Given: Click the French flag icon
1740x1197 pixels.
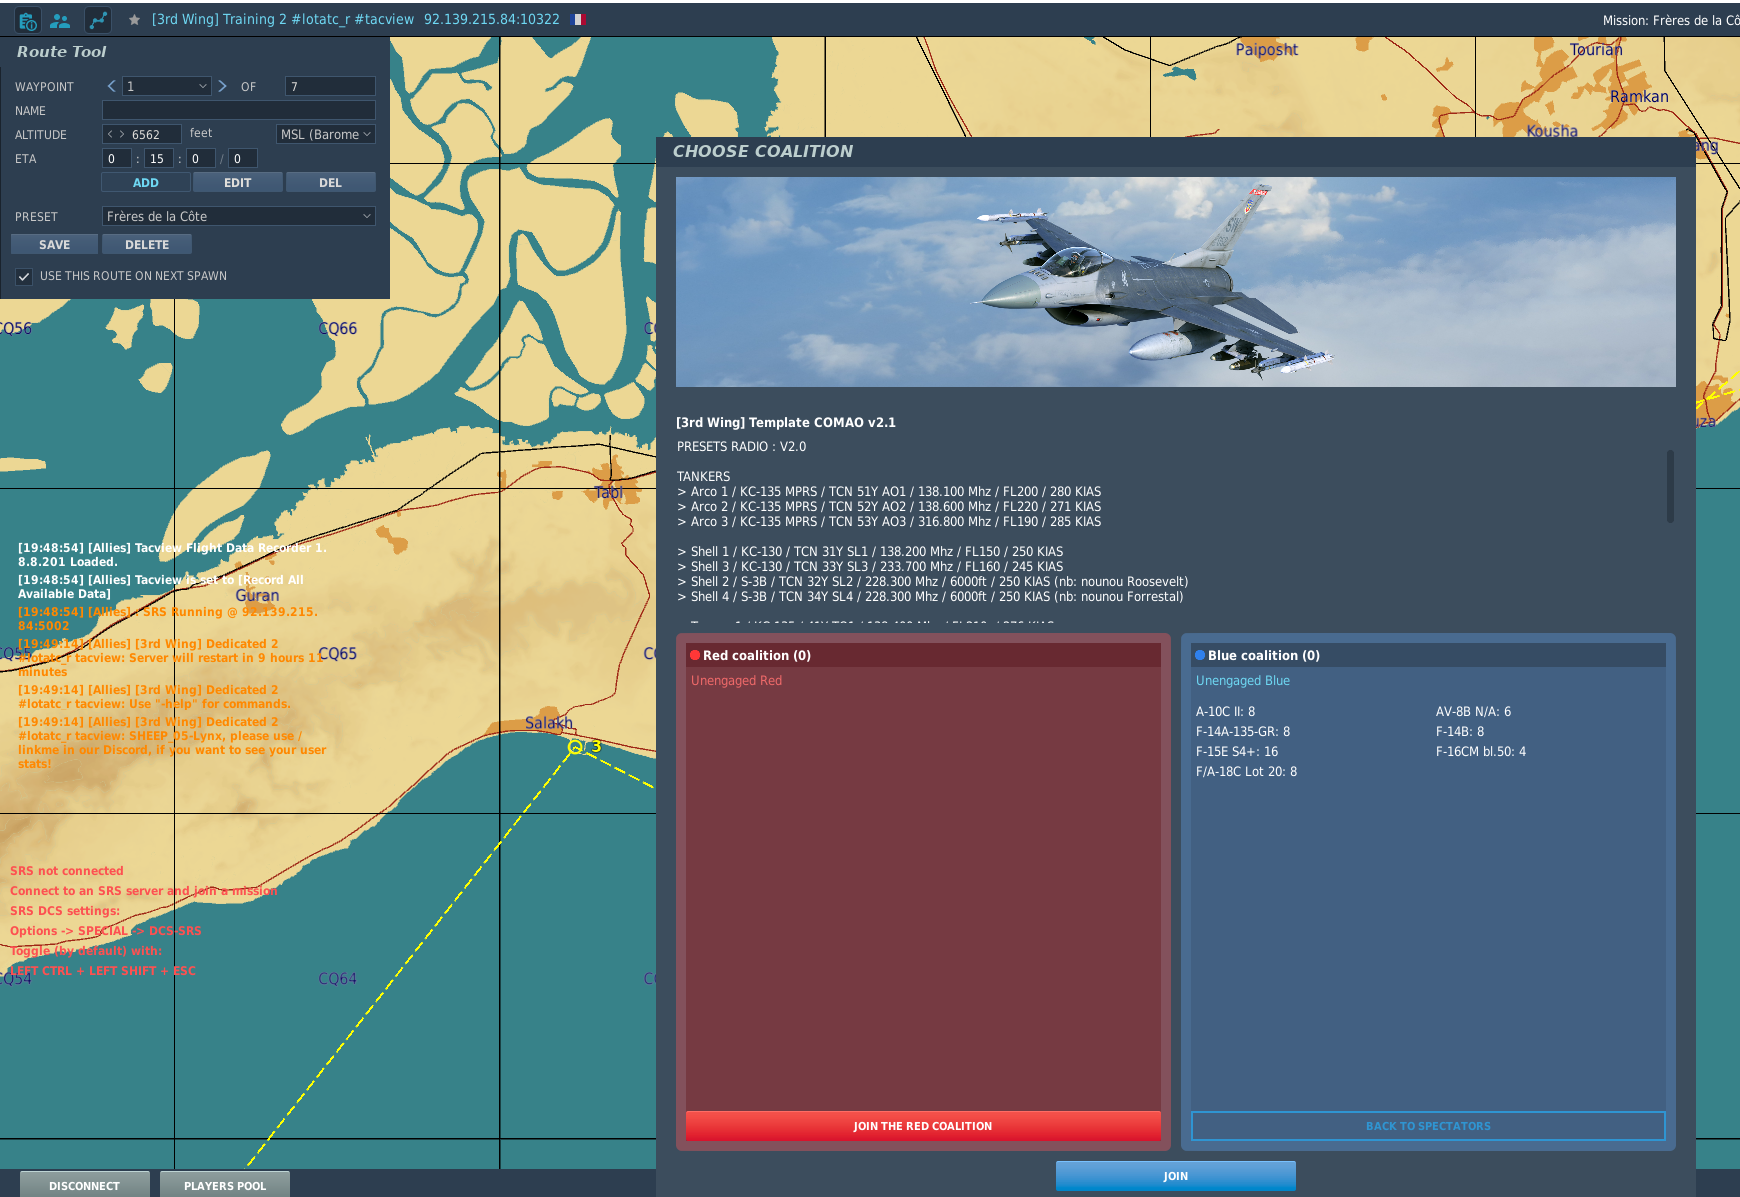Looking at the screenshot, I should (577, 20).
